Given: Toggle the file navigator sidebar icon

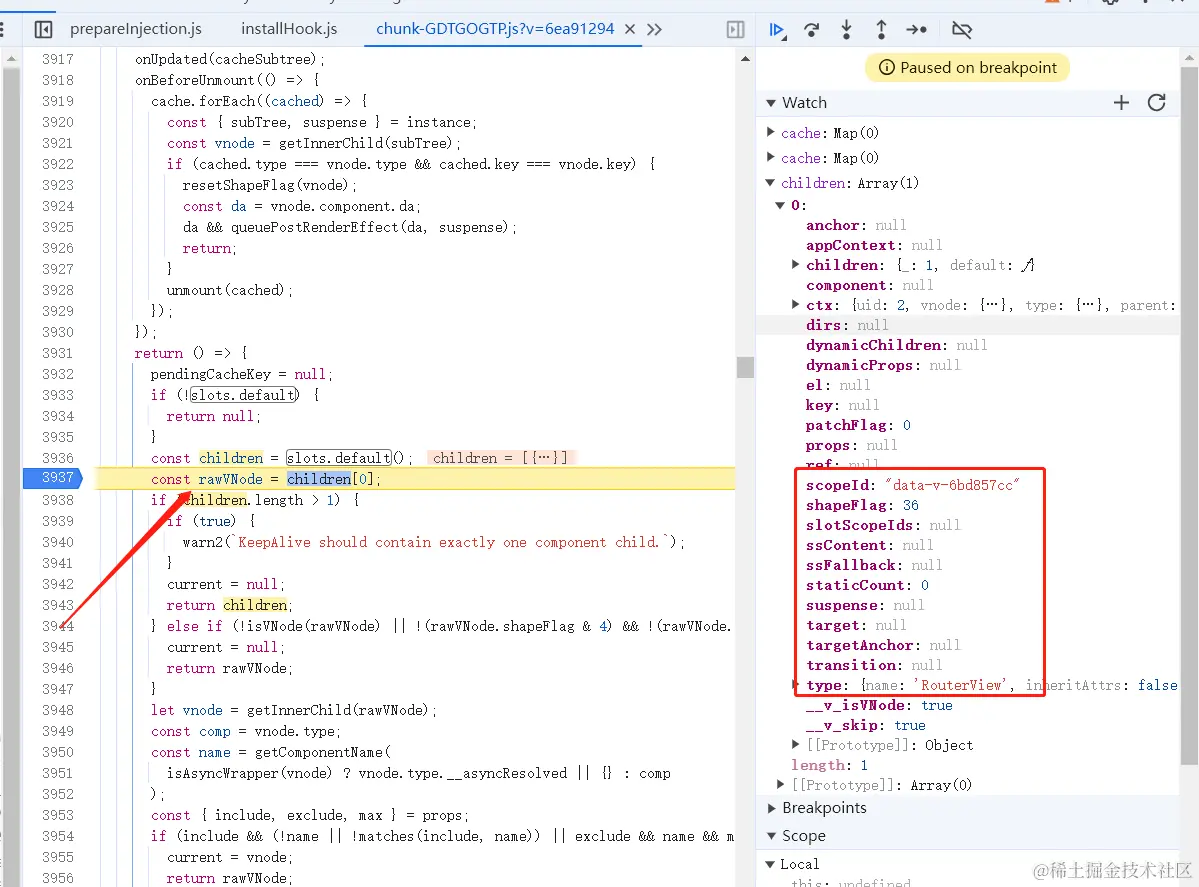Looking at the screenshot, I should tap(44, 30).
